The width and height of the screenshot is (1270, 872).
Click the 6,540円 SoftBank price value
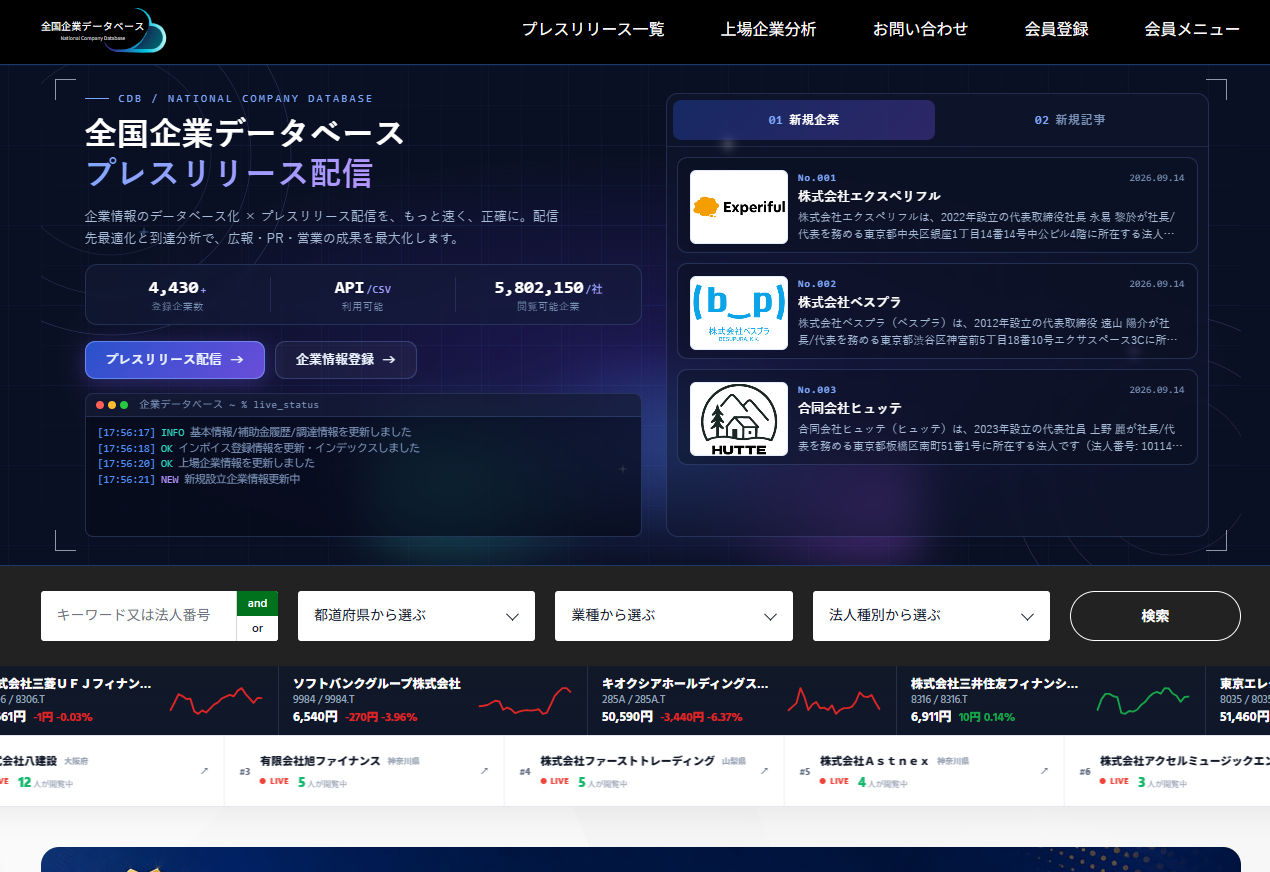pyautogui.click(x=315, y=717)
